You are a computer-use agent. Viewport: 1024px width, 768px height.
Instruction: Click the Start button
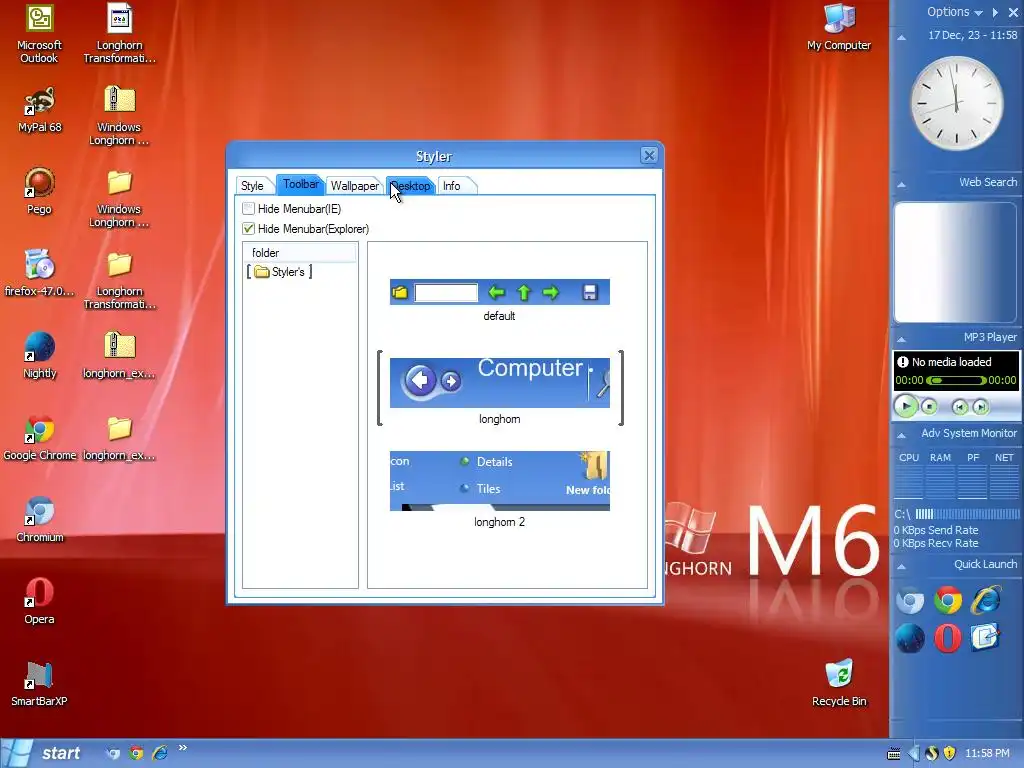(x=44, y=754)
